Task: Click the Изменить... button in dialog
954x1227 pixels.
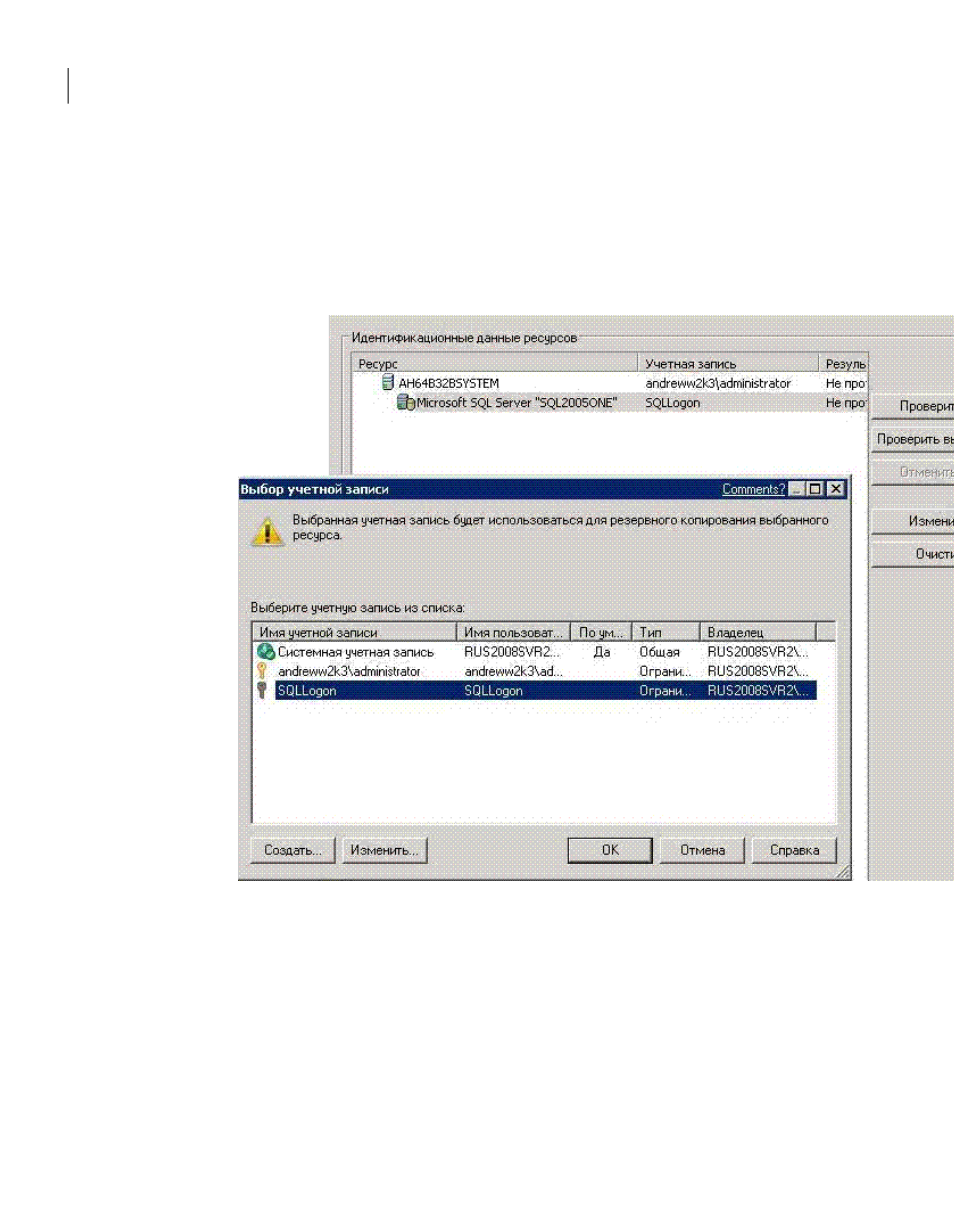Action: 385,850
